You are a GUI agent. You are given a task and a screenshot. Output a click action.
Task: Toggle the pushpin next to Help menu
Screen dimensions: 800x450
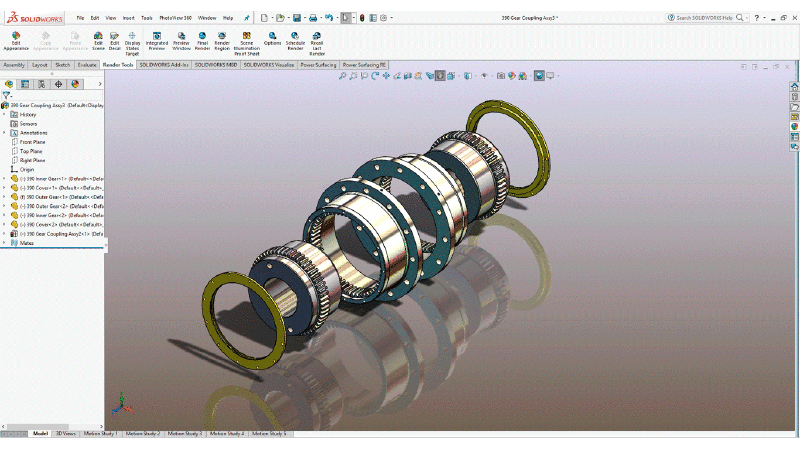click(247, 18)
